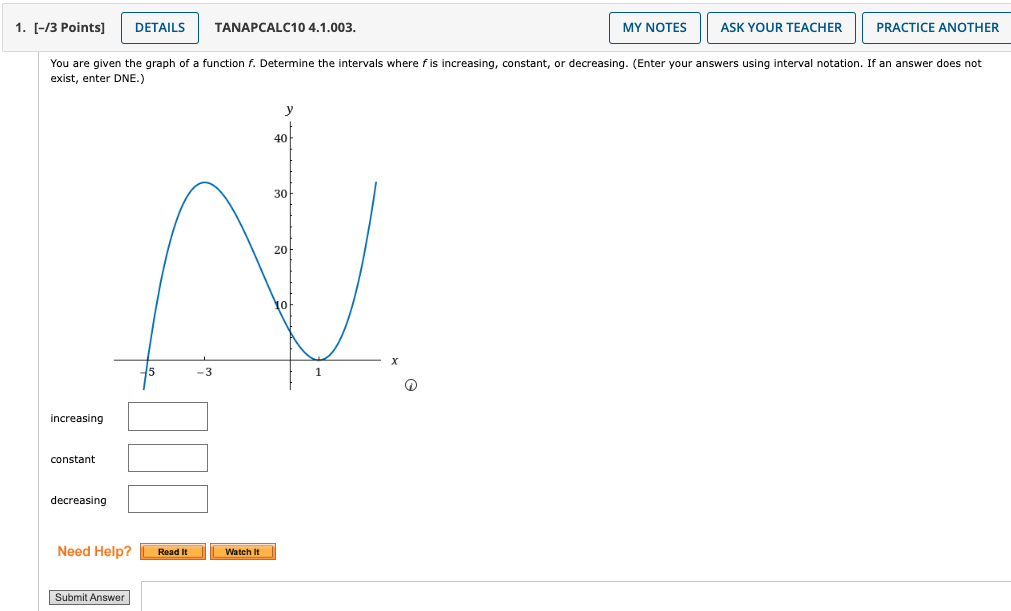
Task: Click the Submit Answer button
Action: [x=89, y=597]
